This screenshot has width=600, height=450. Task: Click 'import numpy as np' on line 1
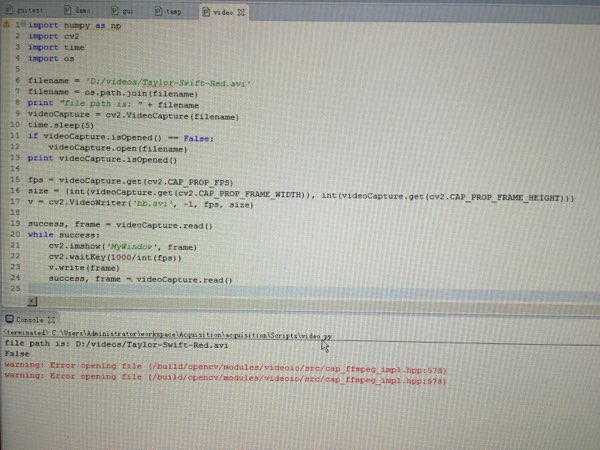(75, 25)
